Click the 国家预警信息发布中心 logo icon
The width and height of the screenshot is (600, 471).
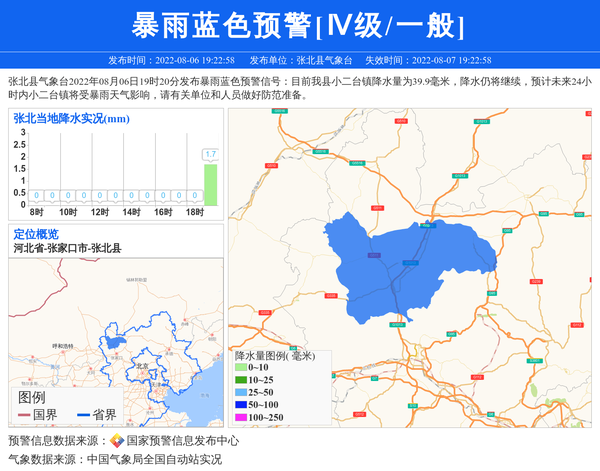point(116,441)
